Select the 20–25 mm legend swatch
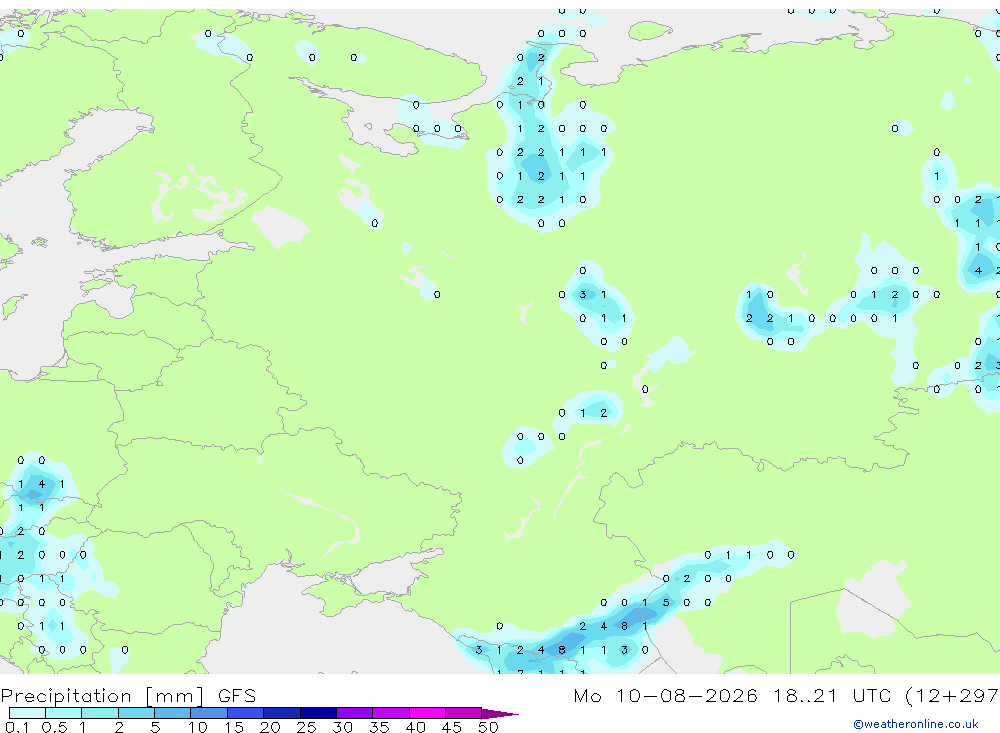 (282, 713)
